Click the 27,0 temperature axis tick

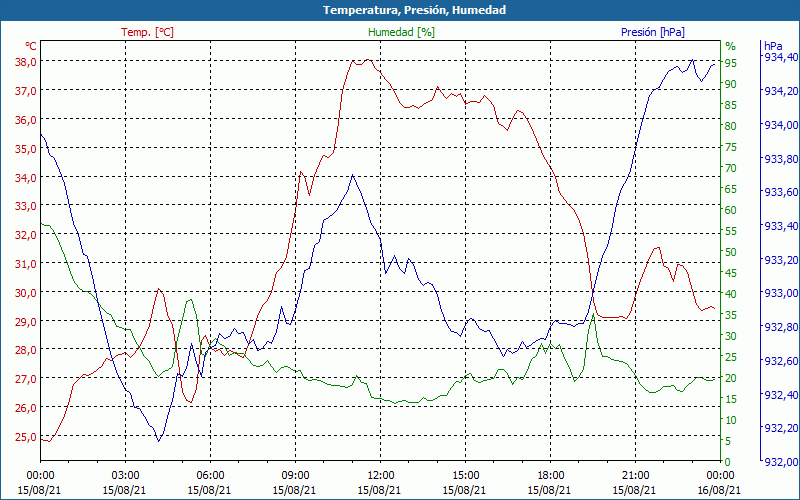tap(26, 379)
